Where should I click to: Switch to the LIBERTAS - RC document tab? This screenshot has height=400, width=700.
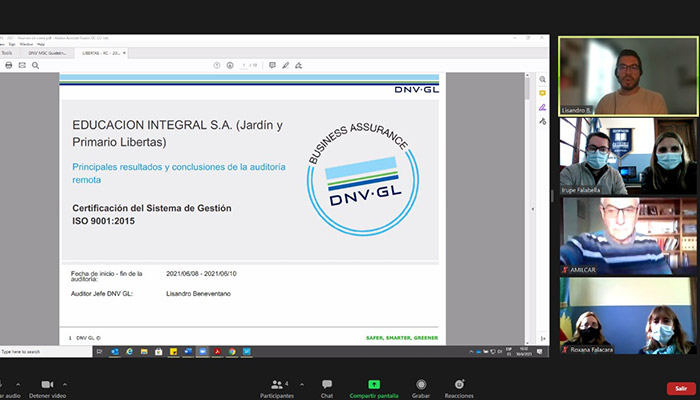[x=100, y=52]
